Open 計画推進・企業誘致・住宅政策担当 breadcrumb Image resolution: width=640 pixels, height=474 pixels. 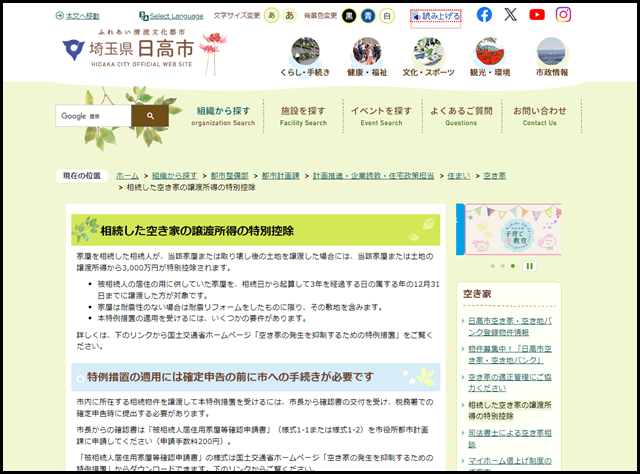pyautogui.click(x=373, y=176)
